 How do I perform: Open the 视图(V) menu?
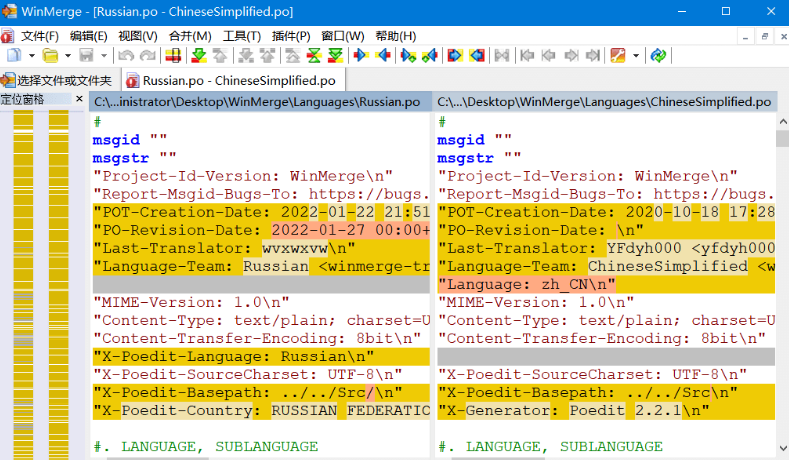138,36
